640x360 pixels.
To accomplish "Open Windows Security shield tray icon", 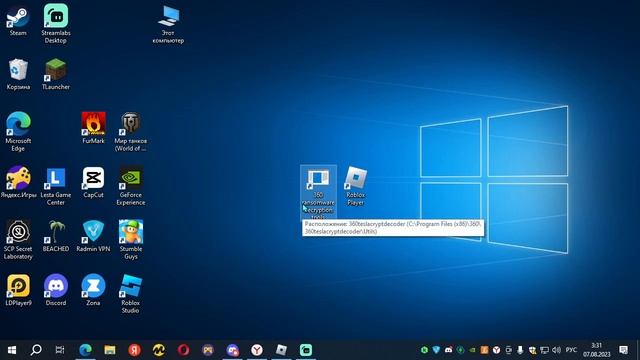I will pyautogui.click(x=532, y=350).
